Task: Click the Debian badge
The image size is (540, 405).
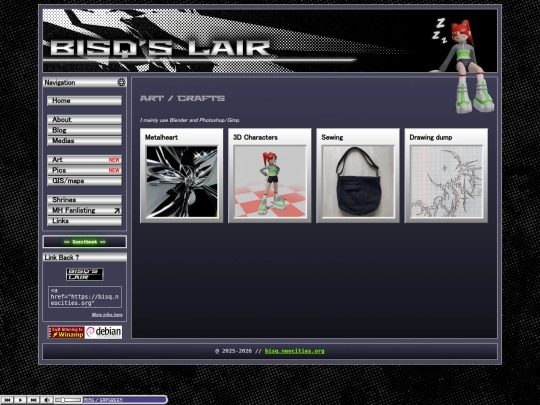Action: pos(104,332)
